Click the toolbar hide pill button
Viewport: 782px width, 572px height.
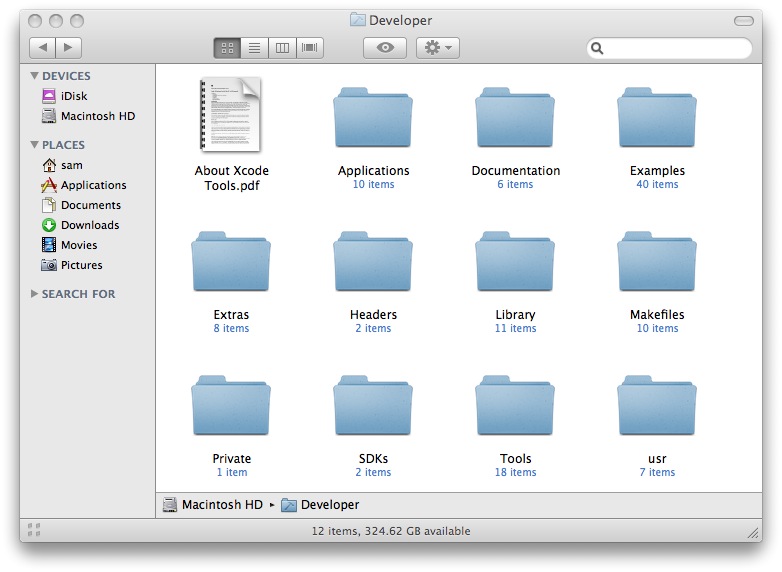(x=744, y=20)
